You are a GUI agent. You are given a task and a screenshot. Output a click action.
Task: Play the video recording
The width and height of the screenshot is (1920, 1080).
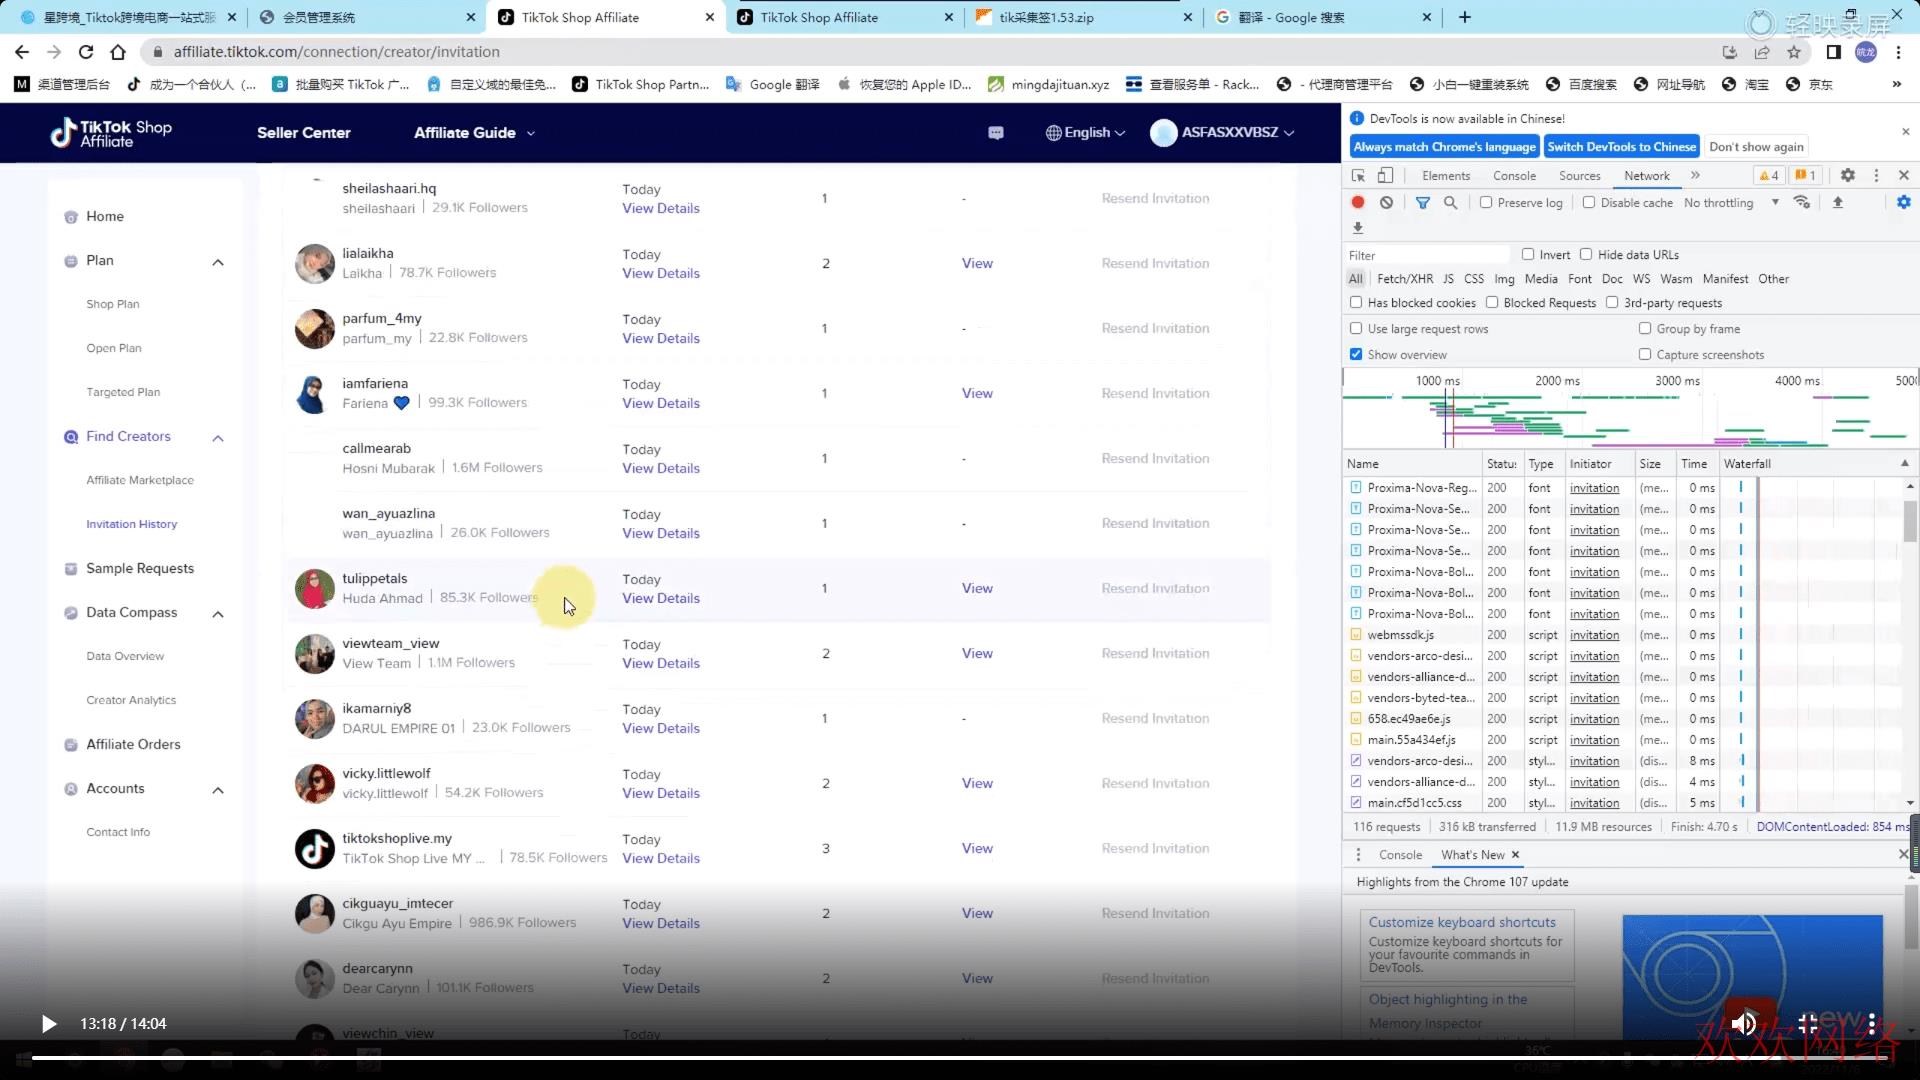pos(48,1023)
